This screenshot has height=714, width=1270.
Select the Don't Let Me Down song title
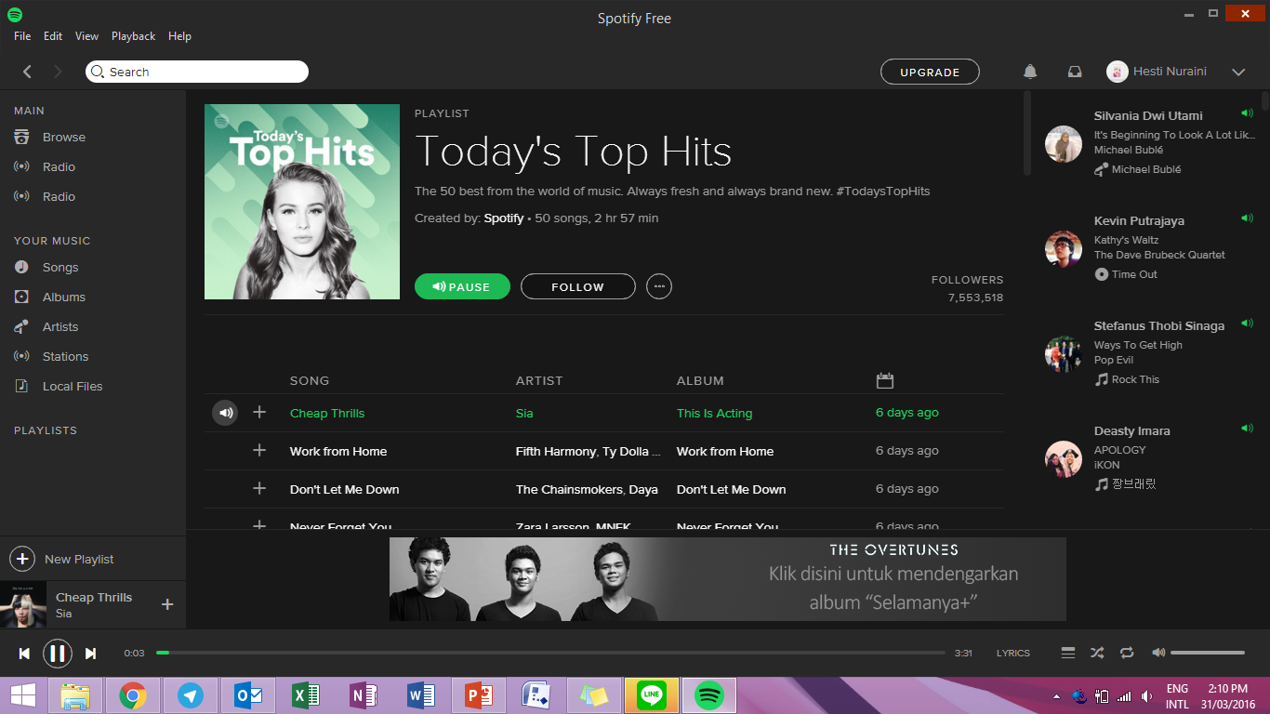pyautogui.click(x=344, y=489)
